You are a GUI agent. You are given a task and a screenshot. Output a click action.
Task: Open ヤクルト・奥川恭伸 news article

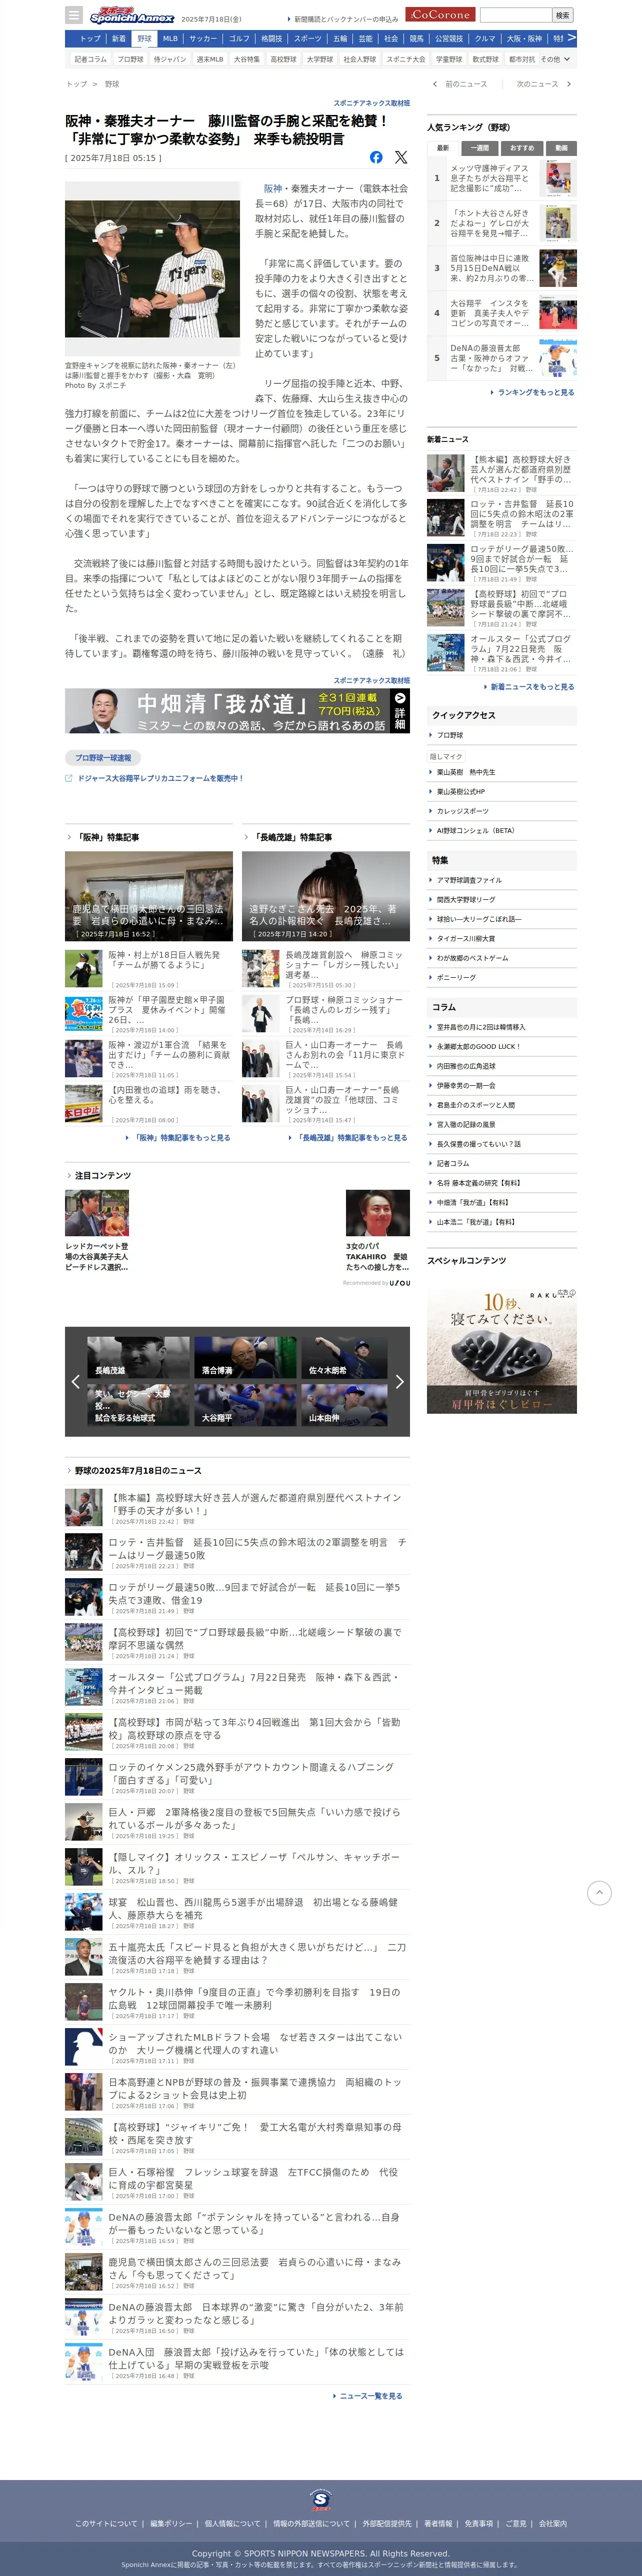point(237,2002)
